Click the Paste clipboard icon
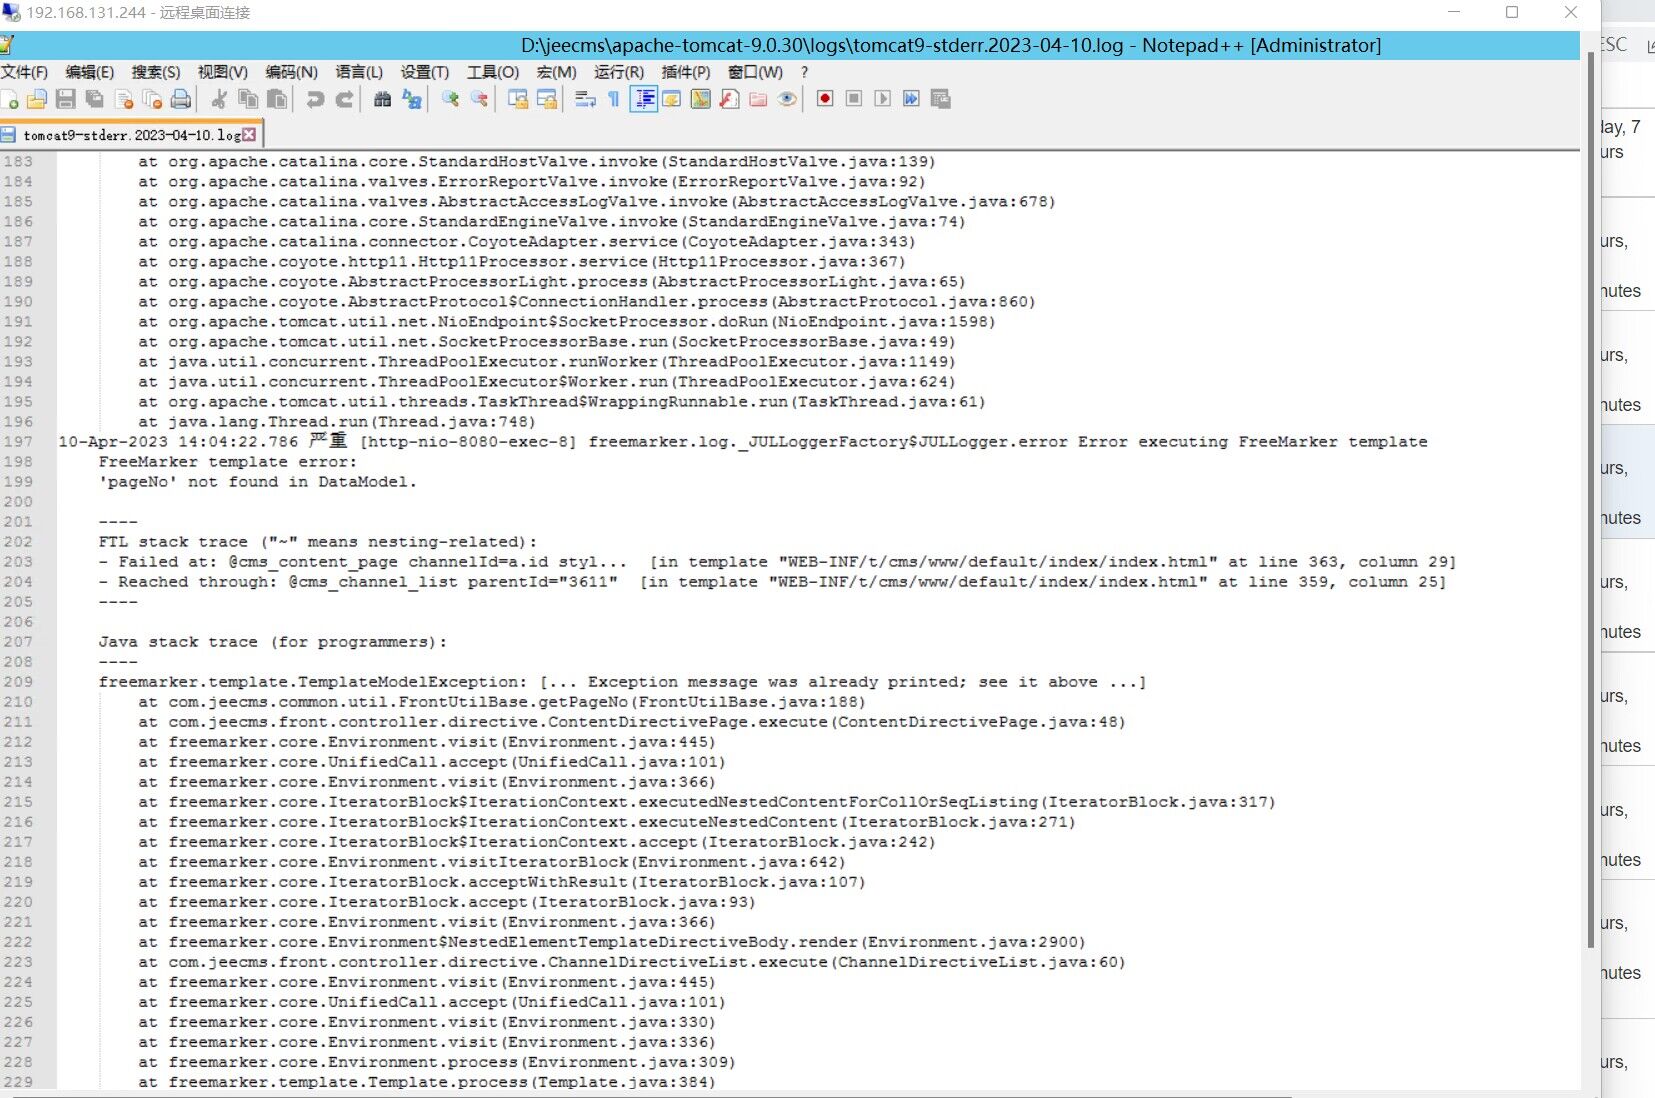This screenshot has width=1655, height=1098. [277, 99]
